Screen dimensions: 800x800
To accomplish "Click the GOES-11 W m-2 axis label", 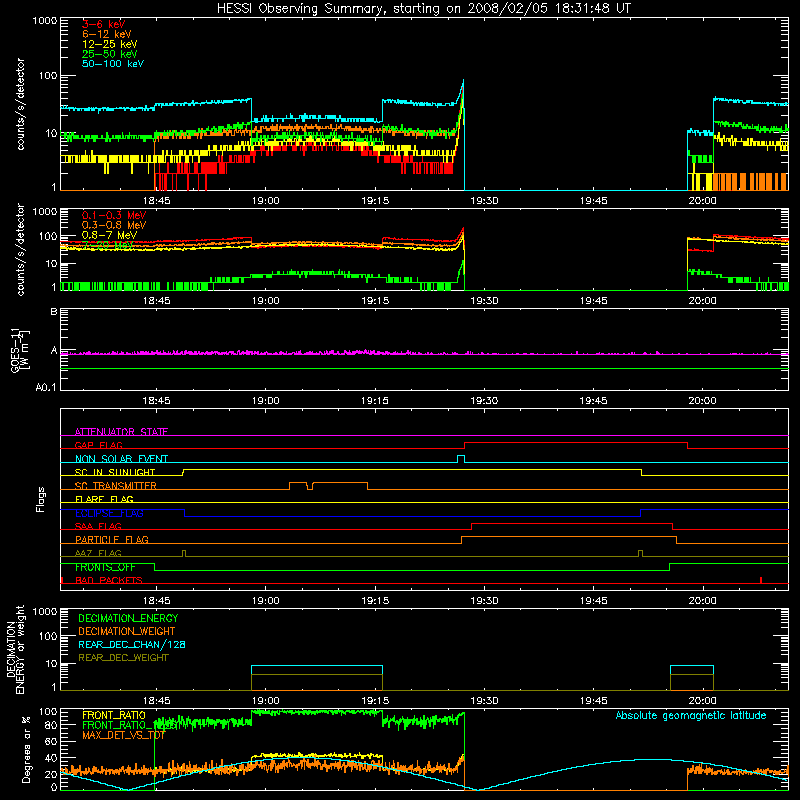I will (x=20, y=349).
